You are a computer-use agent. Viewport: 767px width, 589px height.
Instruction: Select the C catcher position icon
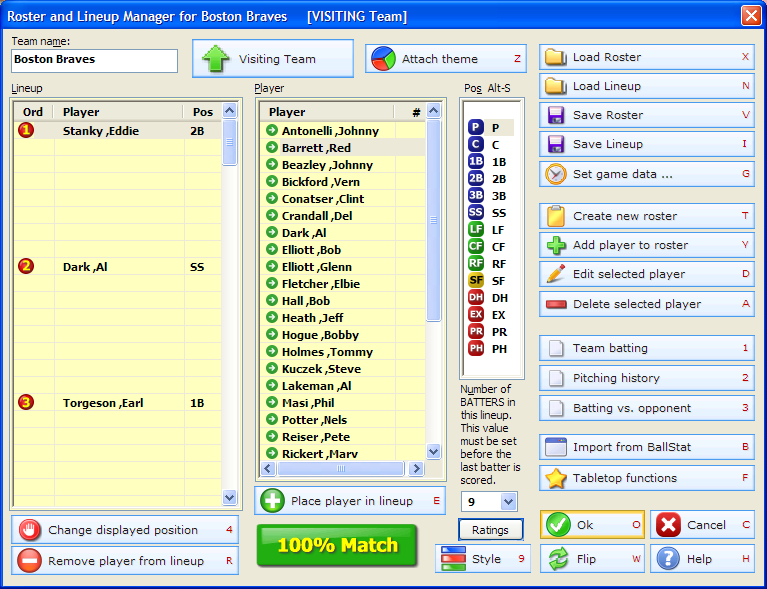tap(475, 145)
